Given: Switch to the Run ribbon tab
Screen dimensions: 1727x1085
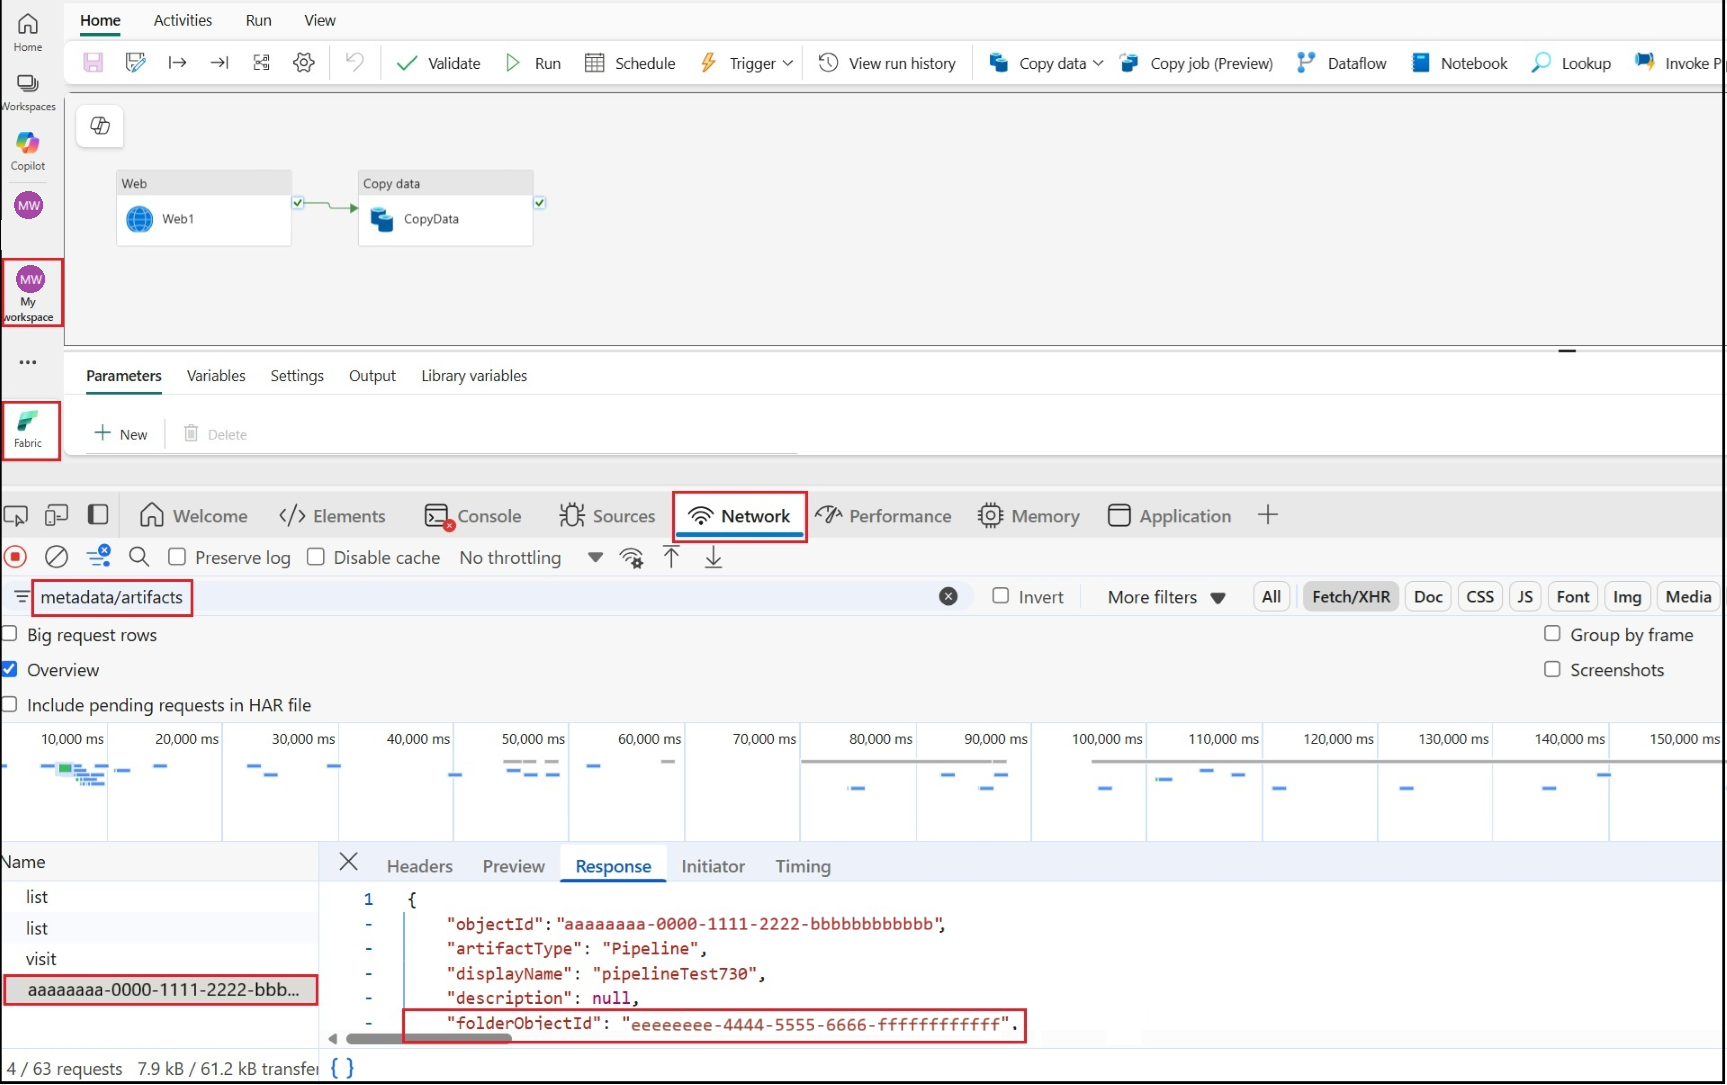Looking at the screenshot, I should (x=259, y=20).
